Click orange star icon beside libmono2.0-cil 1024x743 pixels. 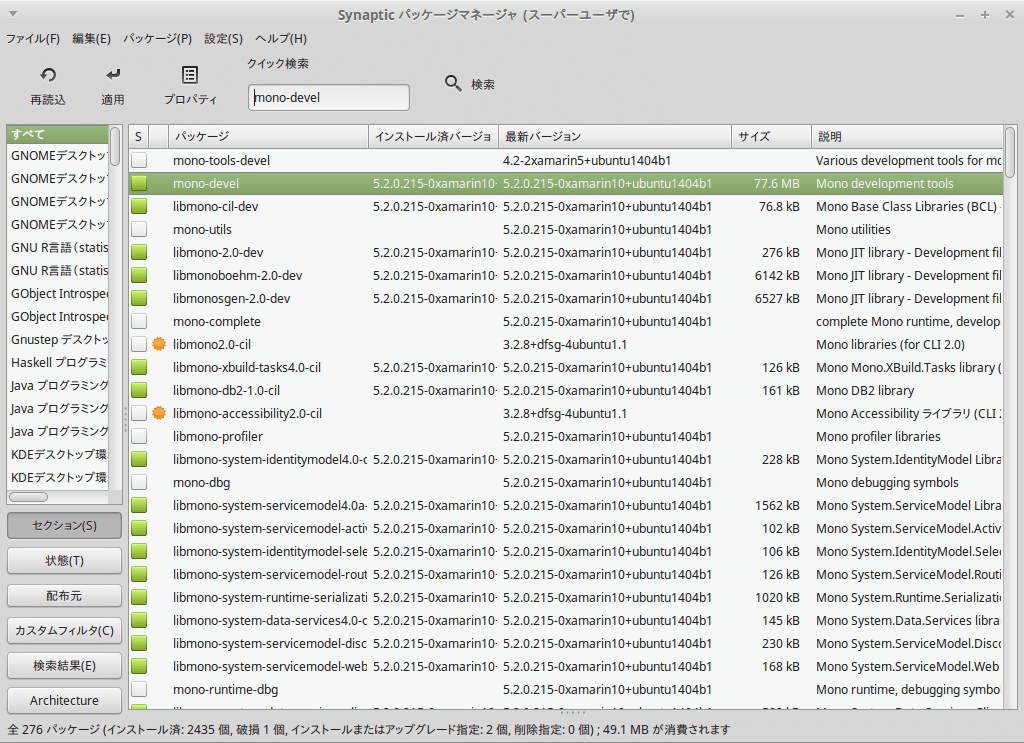point(159,344)
